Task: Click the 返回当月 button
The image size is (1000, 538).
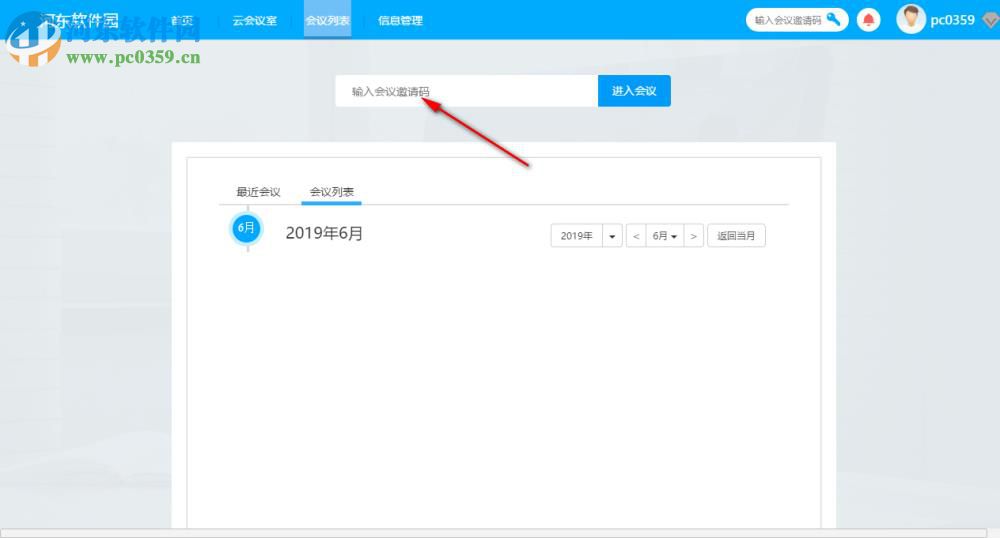Action: coord(736,236)
